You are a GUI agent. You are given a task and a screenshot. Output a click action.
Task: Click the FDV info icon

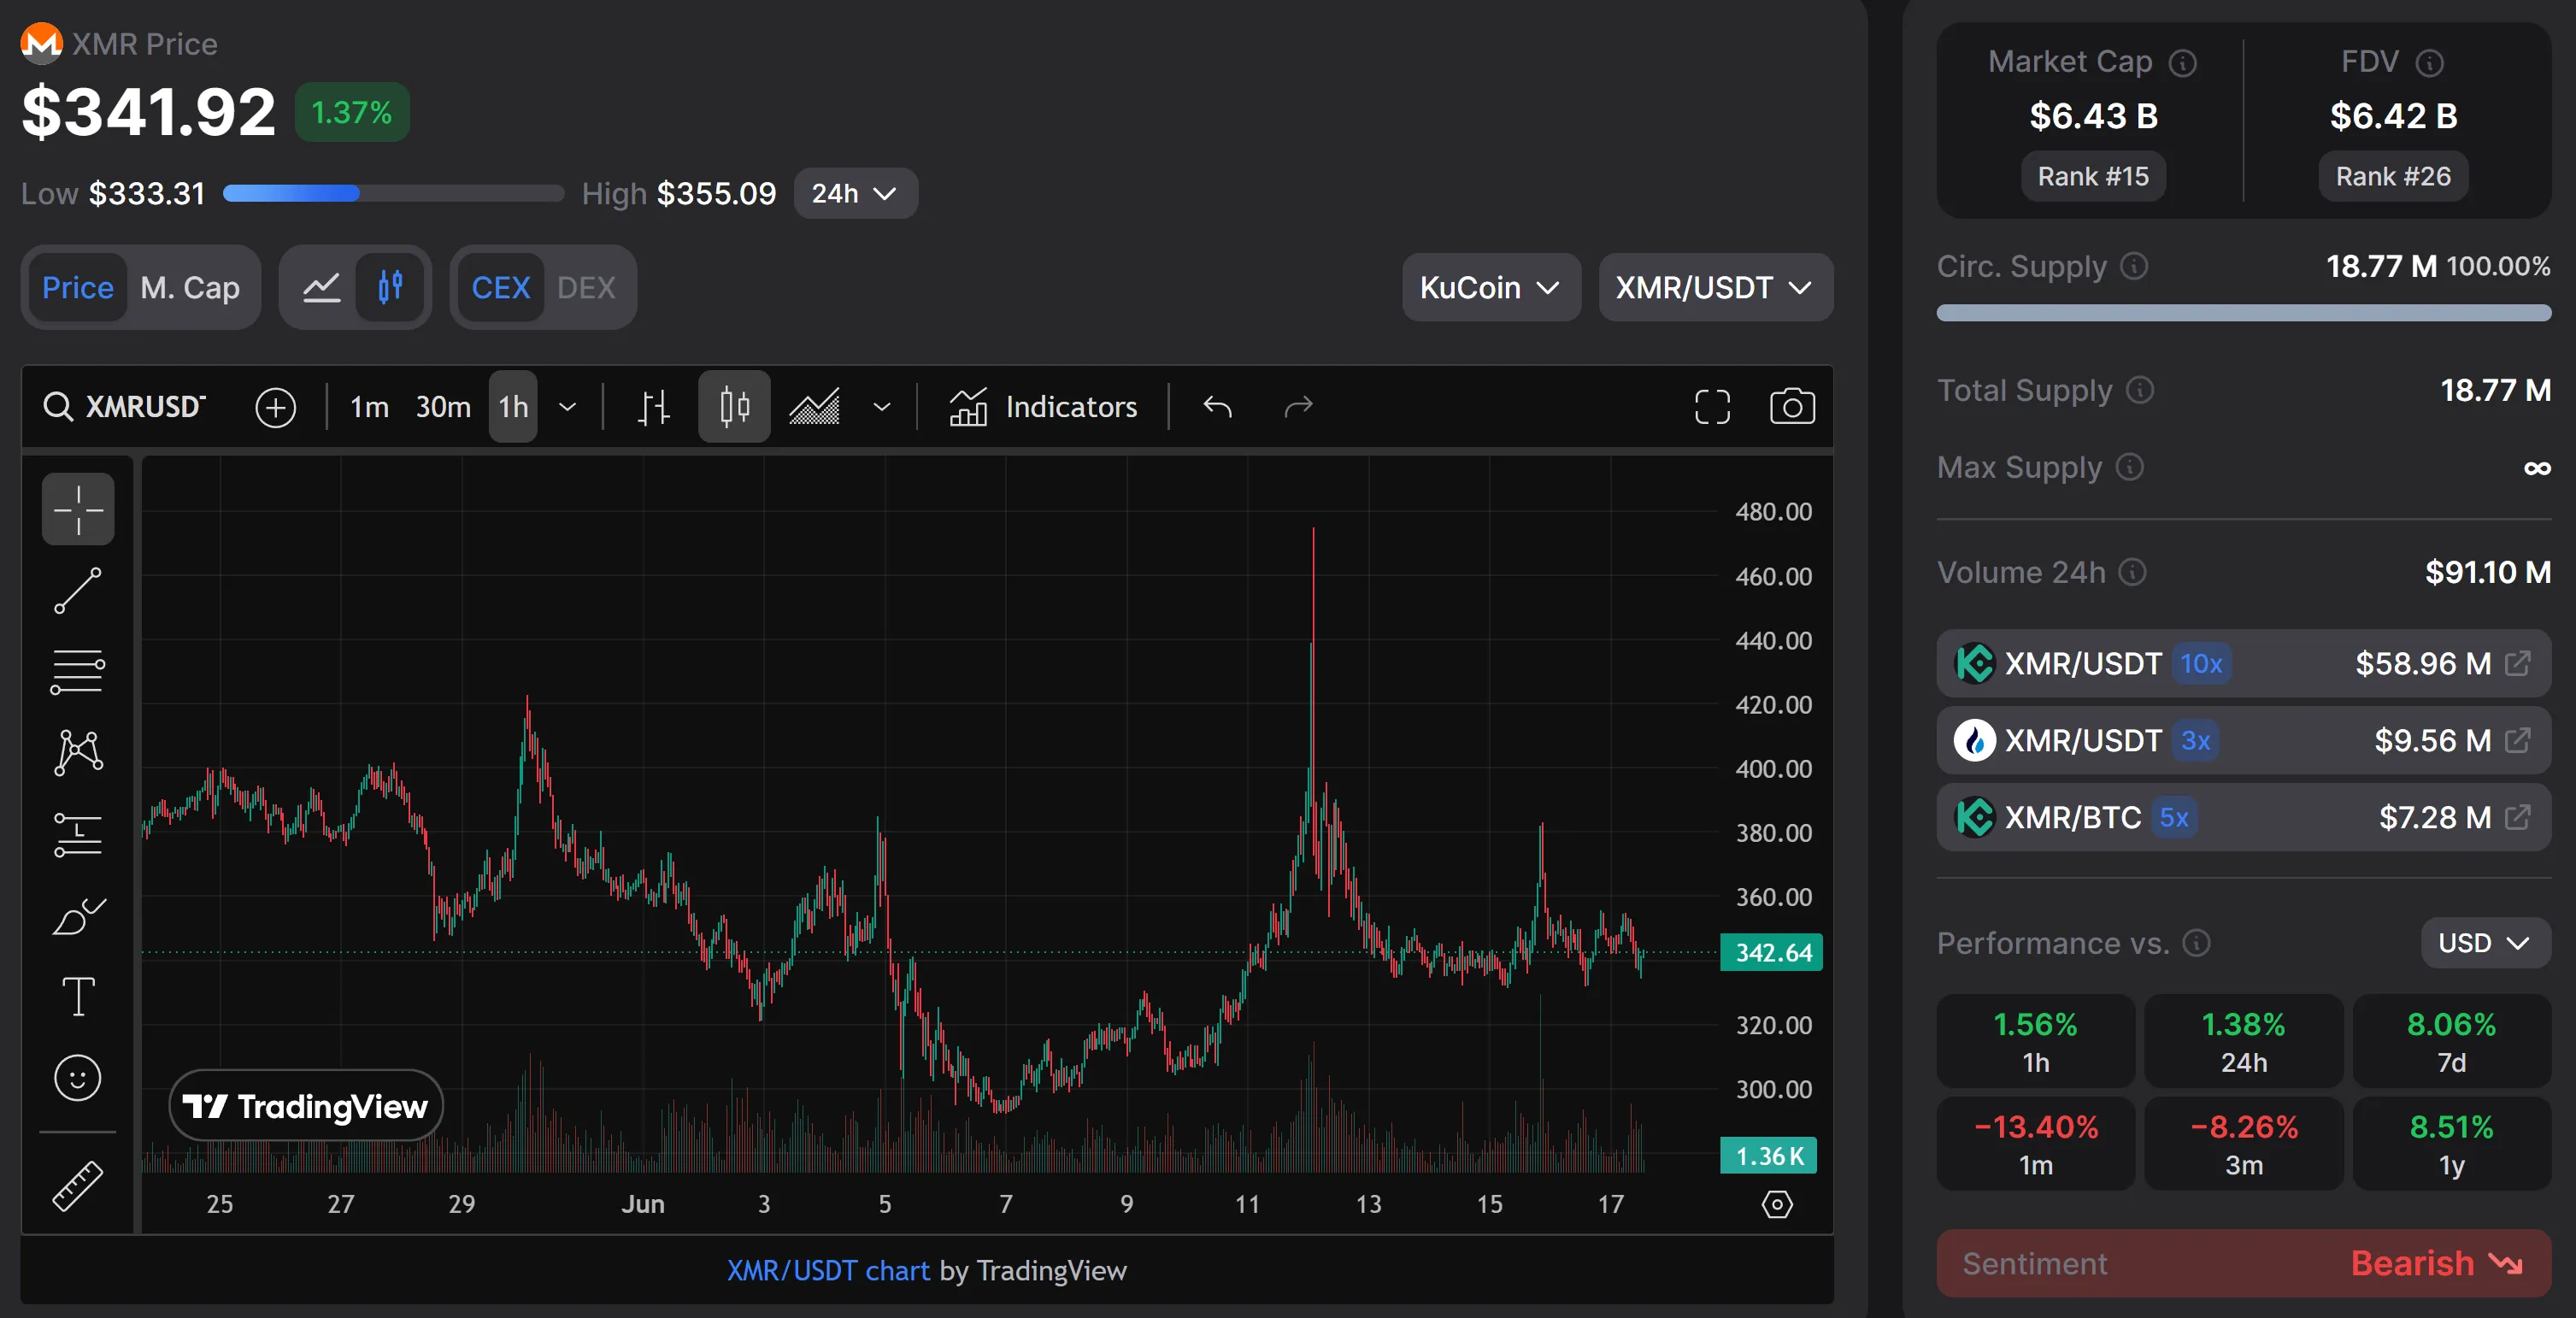click(x=2429, y=63)
